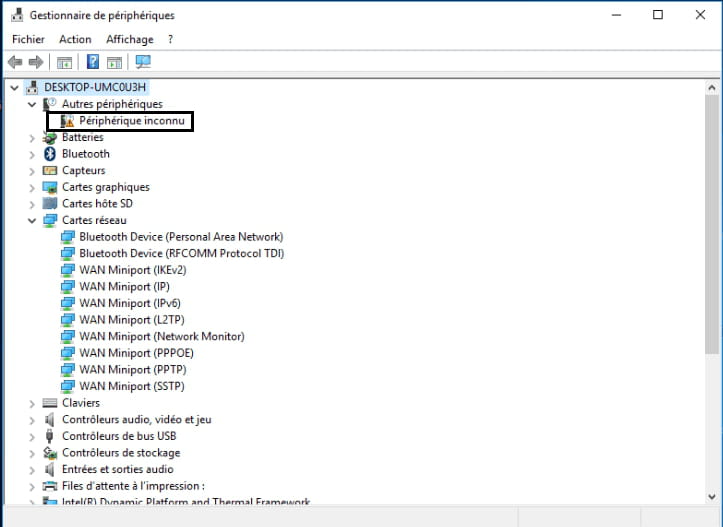
Task: Click the adapter icon of WAN Miniport (SSTP)
Action: tap(68, 386)
